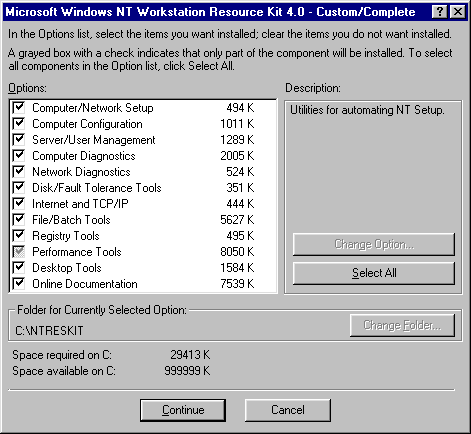Click the C:\NTRESKIT folder path

(x=49, y=331)
